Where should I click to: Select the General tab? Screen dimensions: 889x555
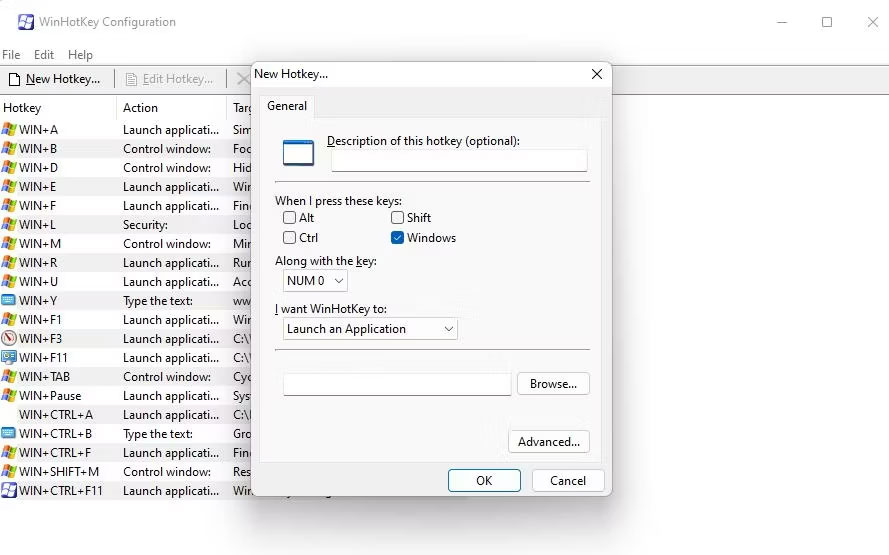point(287,106)
